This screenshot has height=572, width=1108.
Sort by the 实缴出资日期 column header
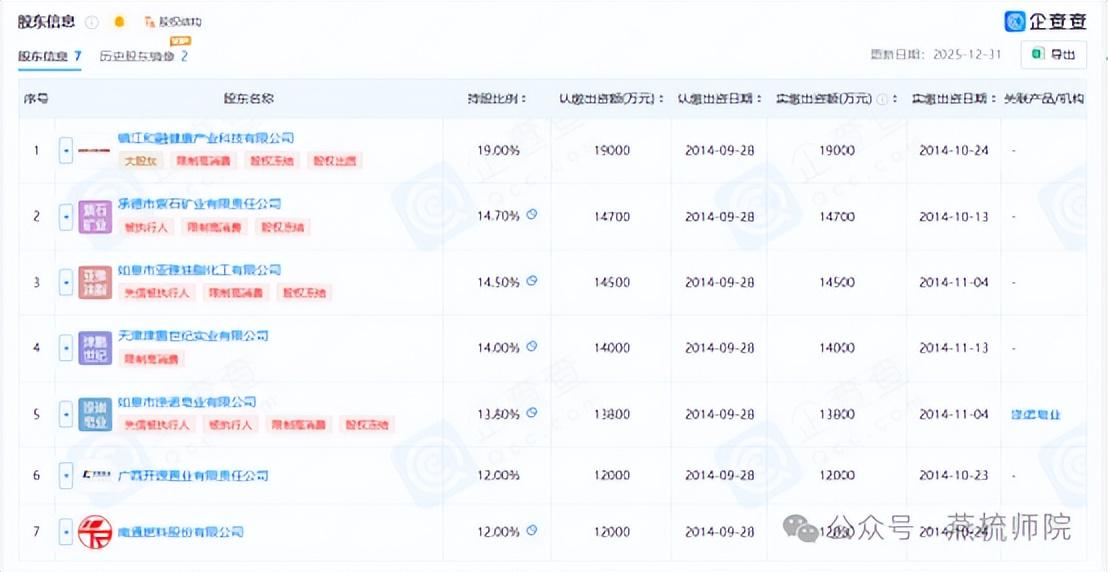click(954, 99)
